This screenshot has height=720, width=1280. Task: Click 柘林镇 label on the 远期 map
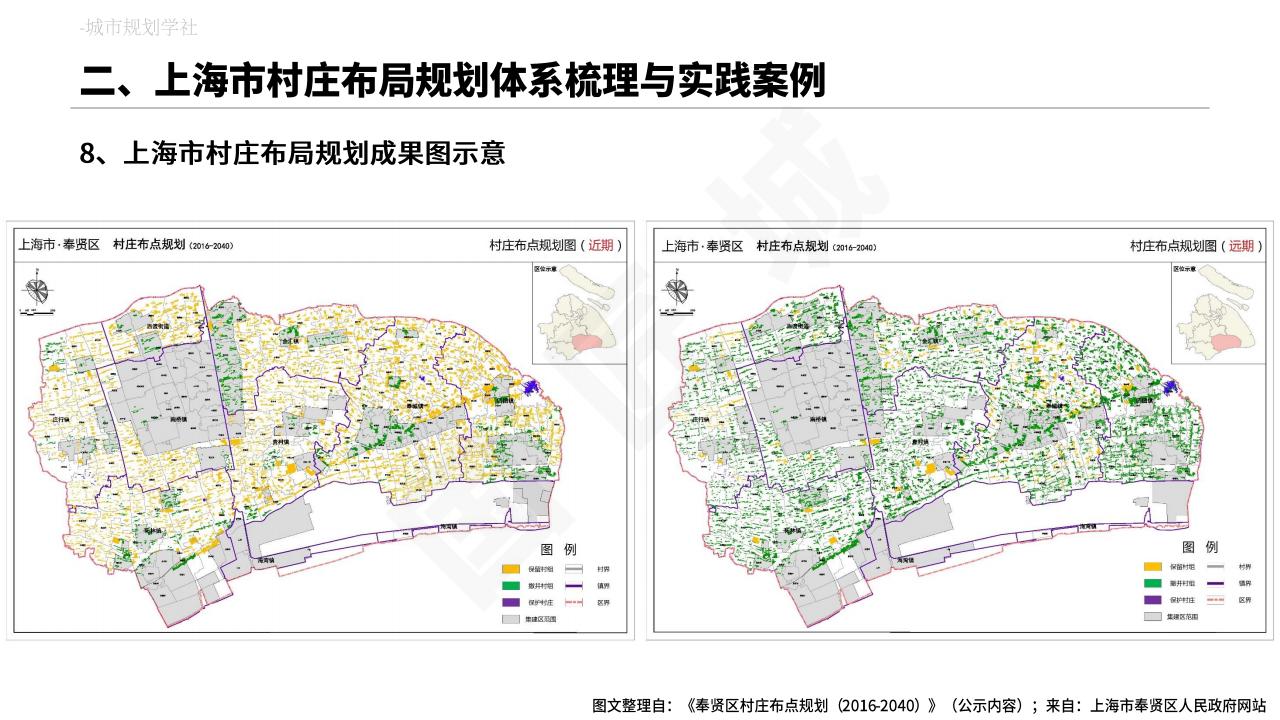(x=794, y=529)
